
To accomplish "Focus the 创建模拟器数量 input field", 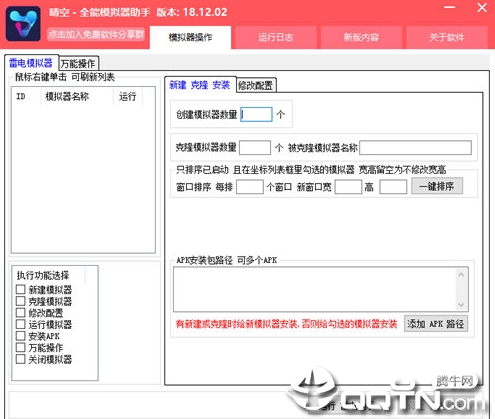I will pyautogui.click(x=256, y=114).
